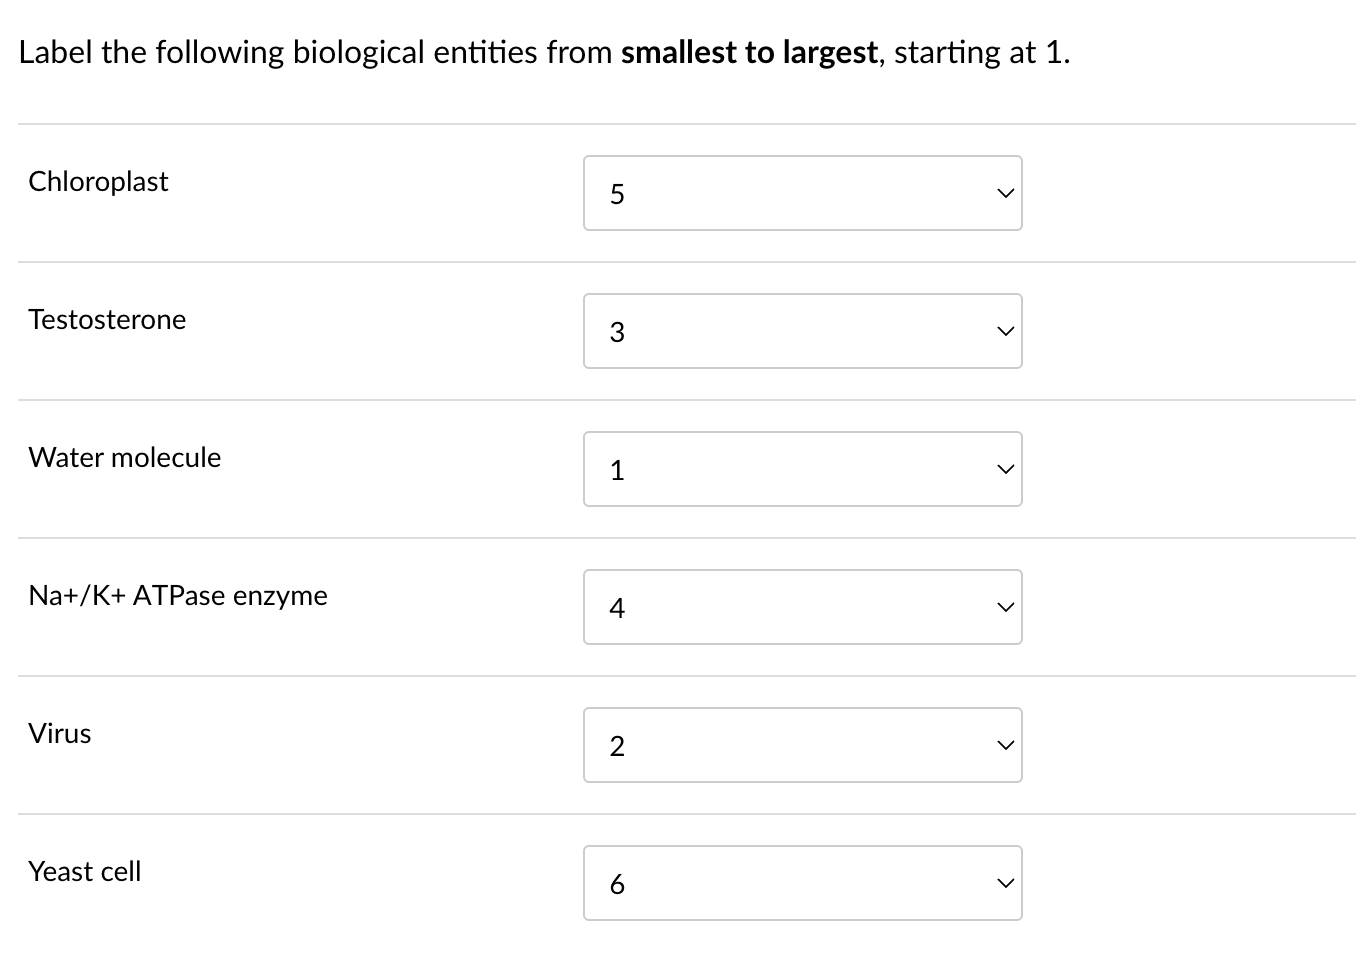
Task: Open the Water molecule ranking dropdown
Action: pos(802,468)
